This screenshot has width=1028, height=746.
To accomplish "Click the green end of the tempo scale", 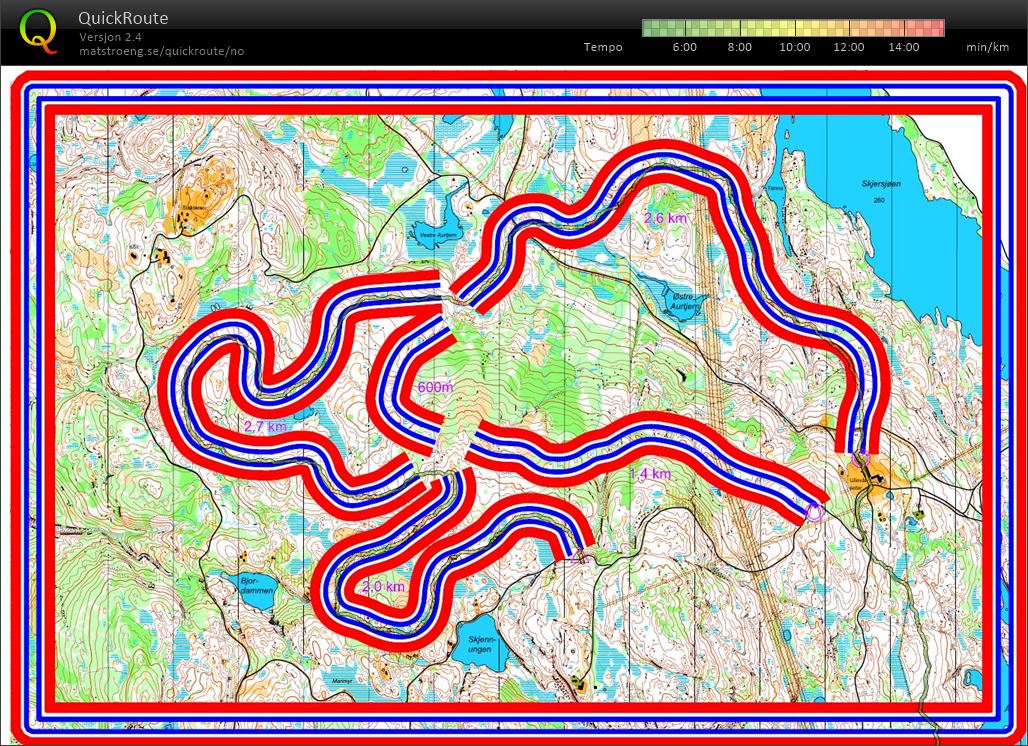I will (650, 28).
